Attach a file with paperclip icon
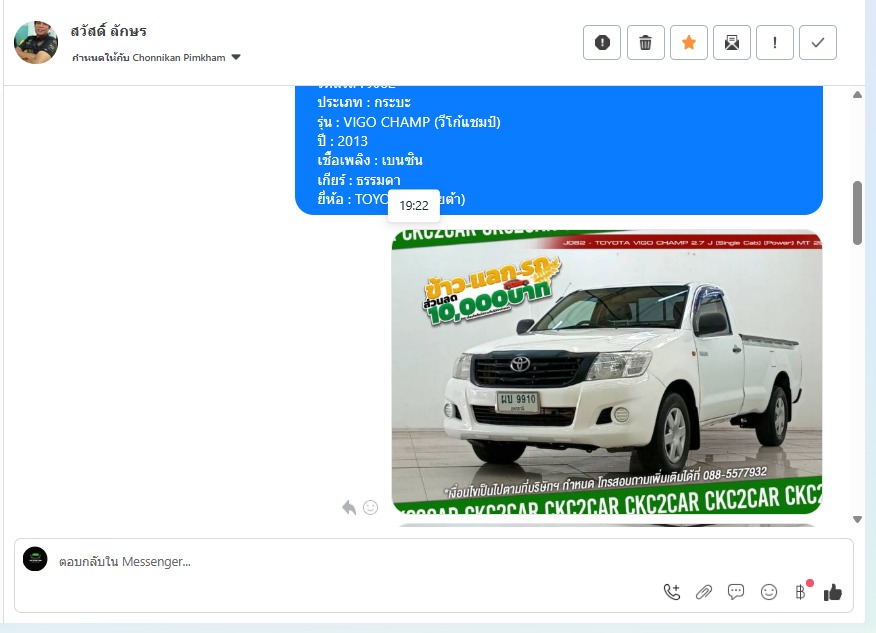 [x=704, y=592]
